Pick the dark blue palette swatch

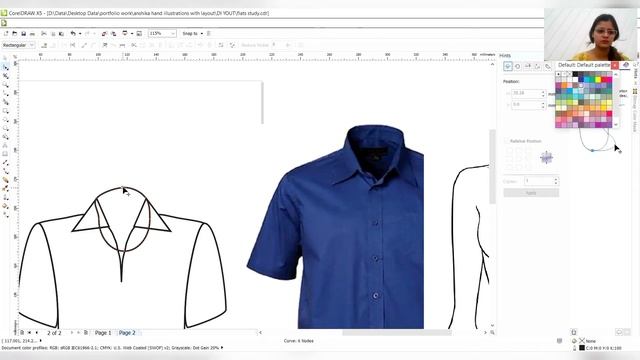(581, 80)
